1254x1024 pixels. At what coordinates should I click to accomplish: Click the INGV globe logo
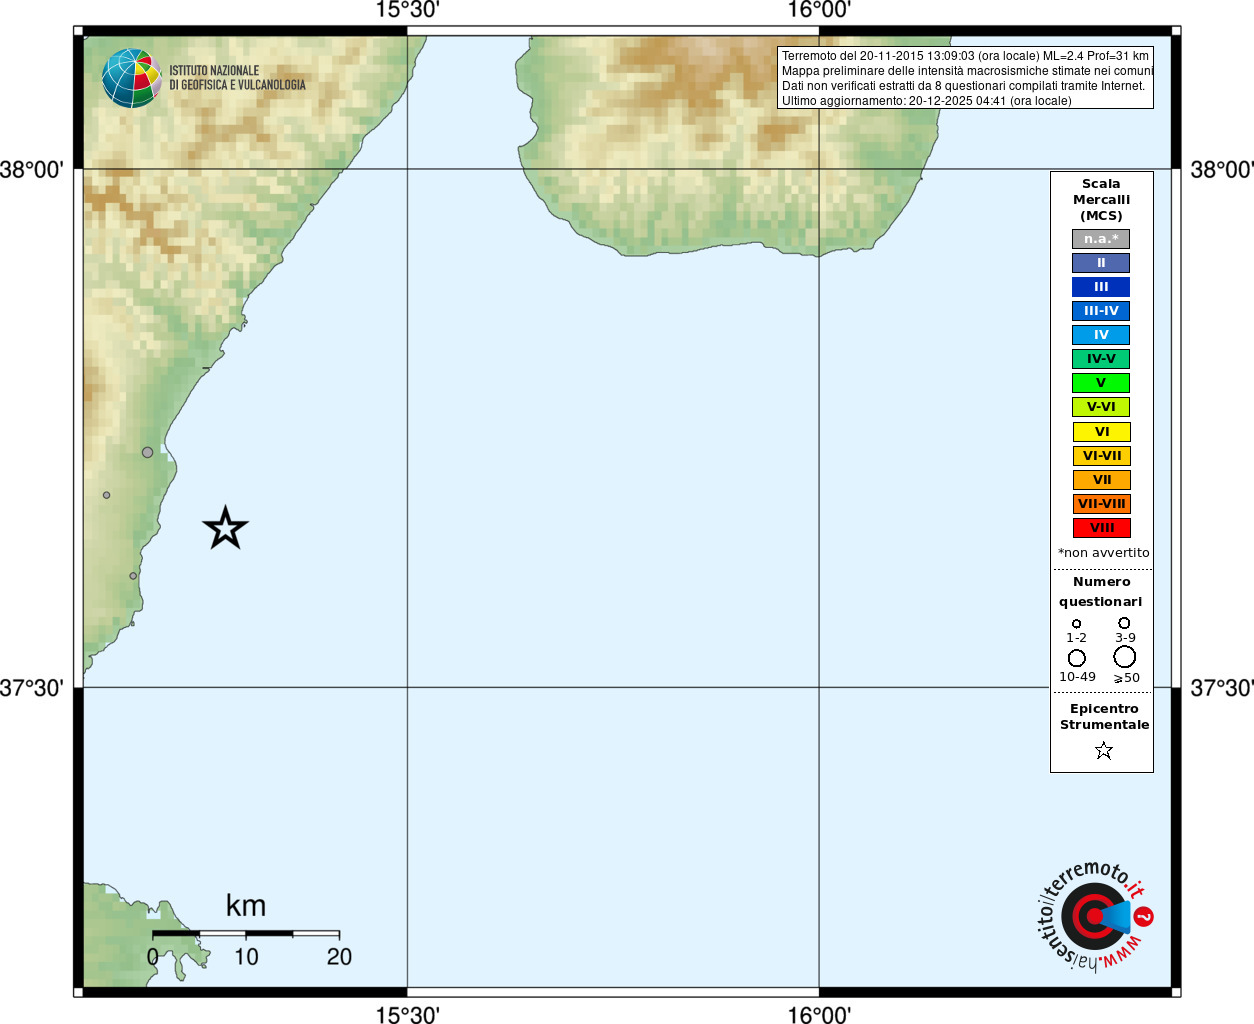(x=132, y=78)
